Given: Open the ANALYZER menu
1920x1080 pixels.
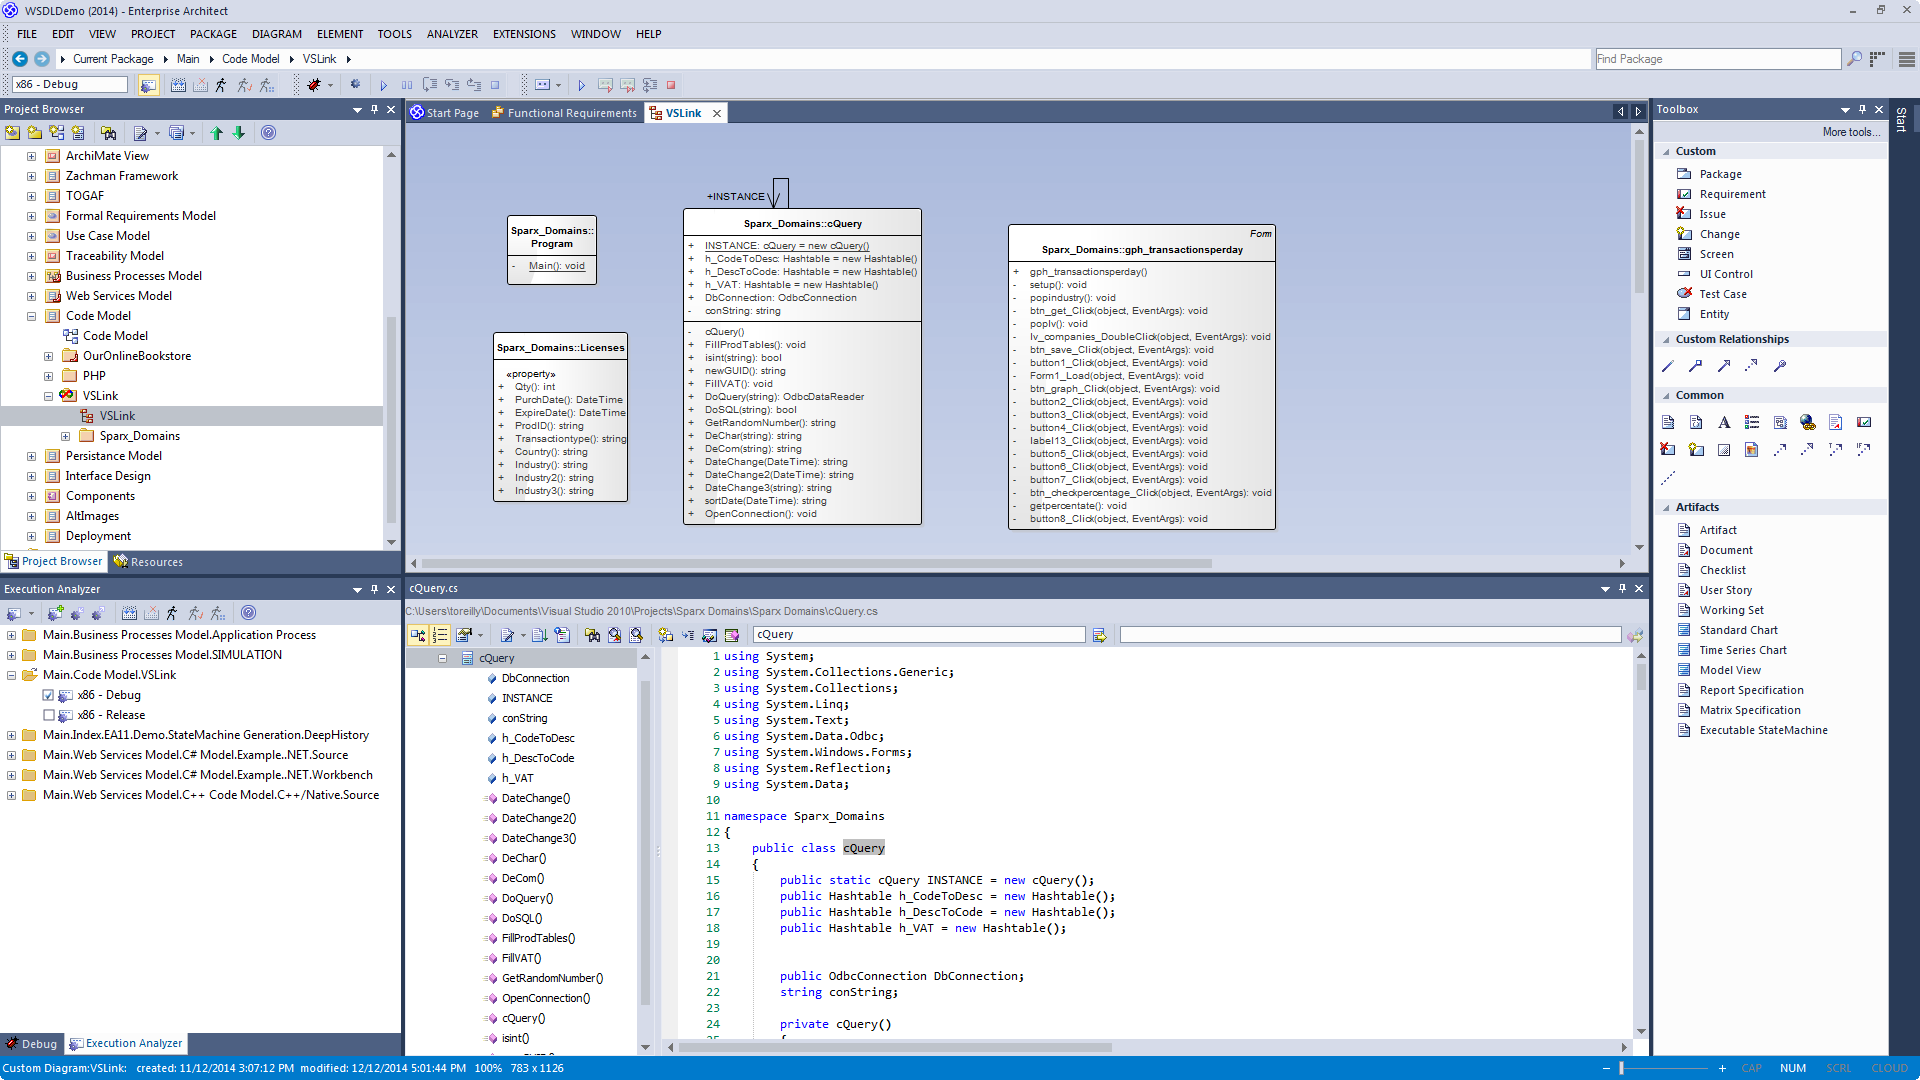Looking at the screenshot, I should point(452,34).
